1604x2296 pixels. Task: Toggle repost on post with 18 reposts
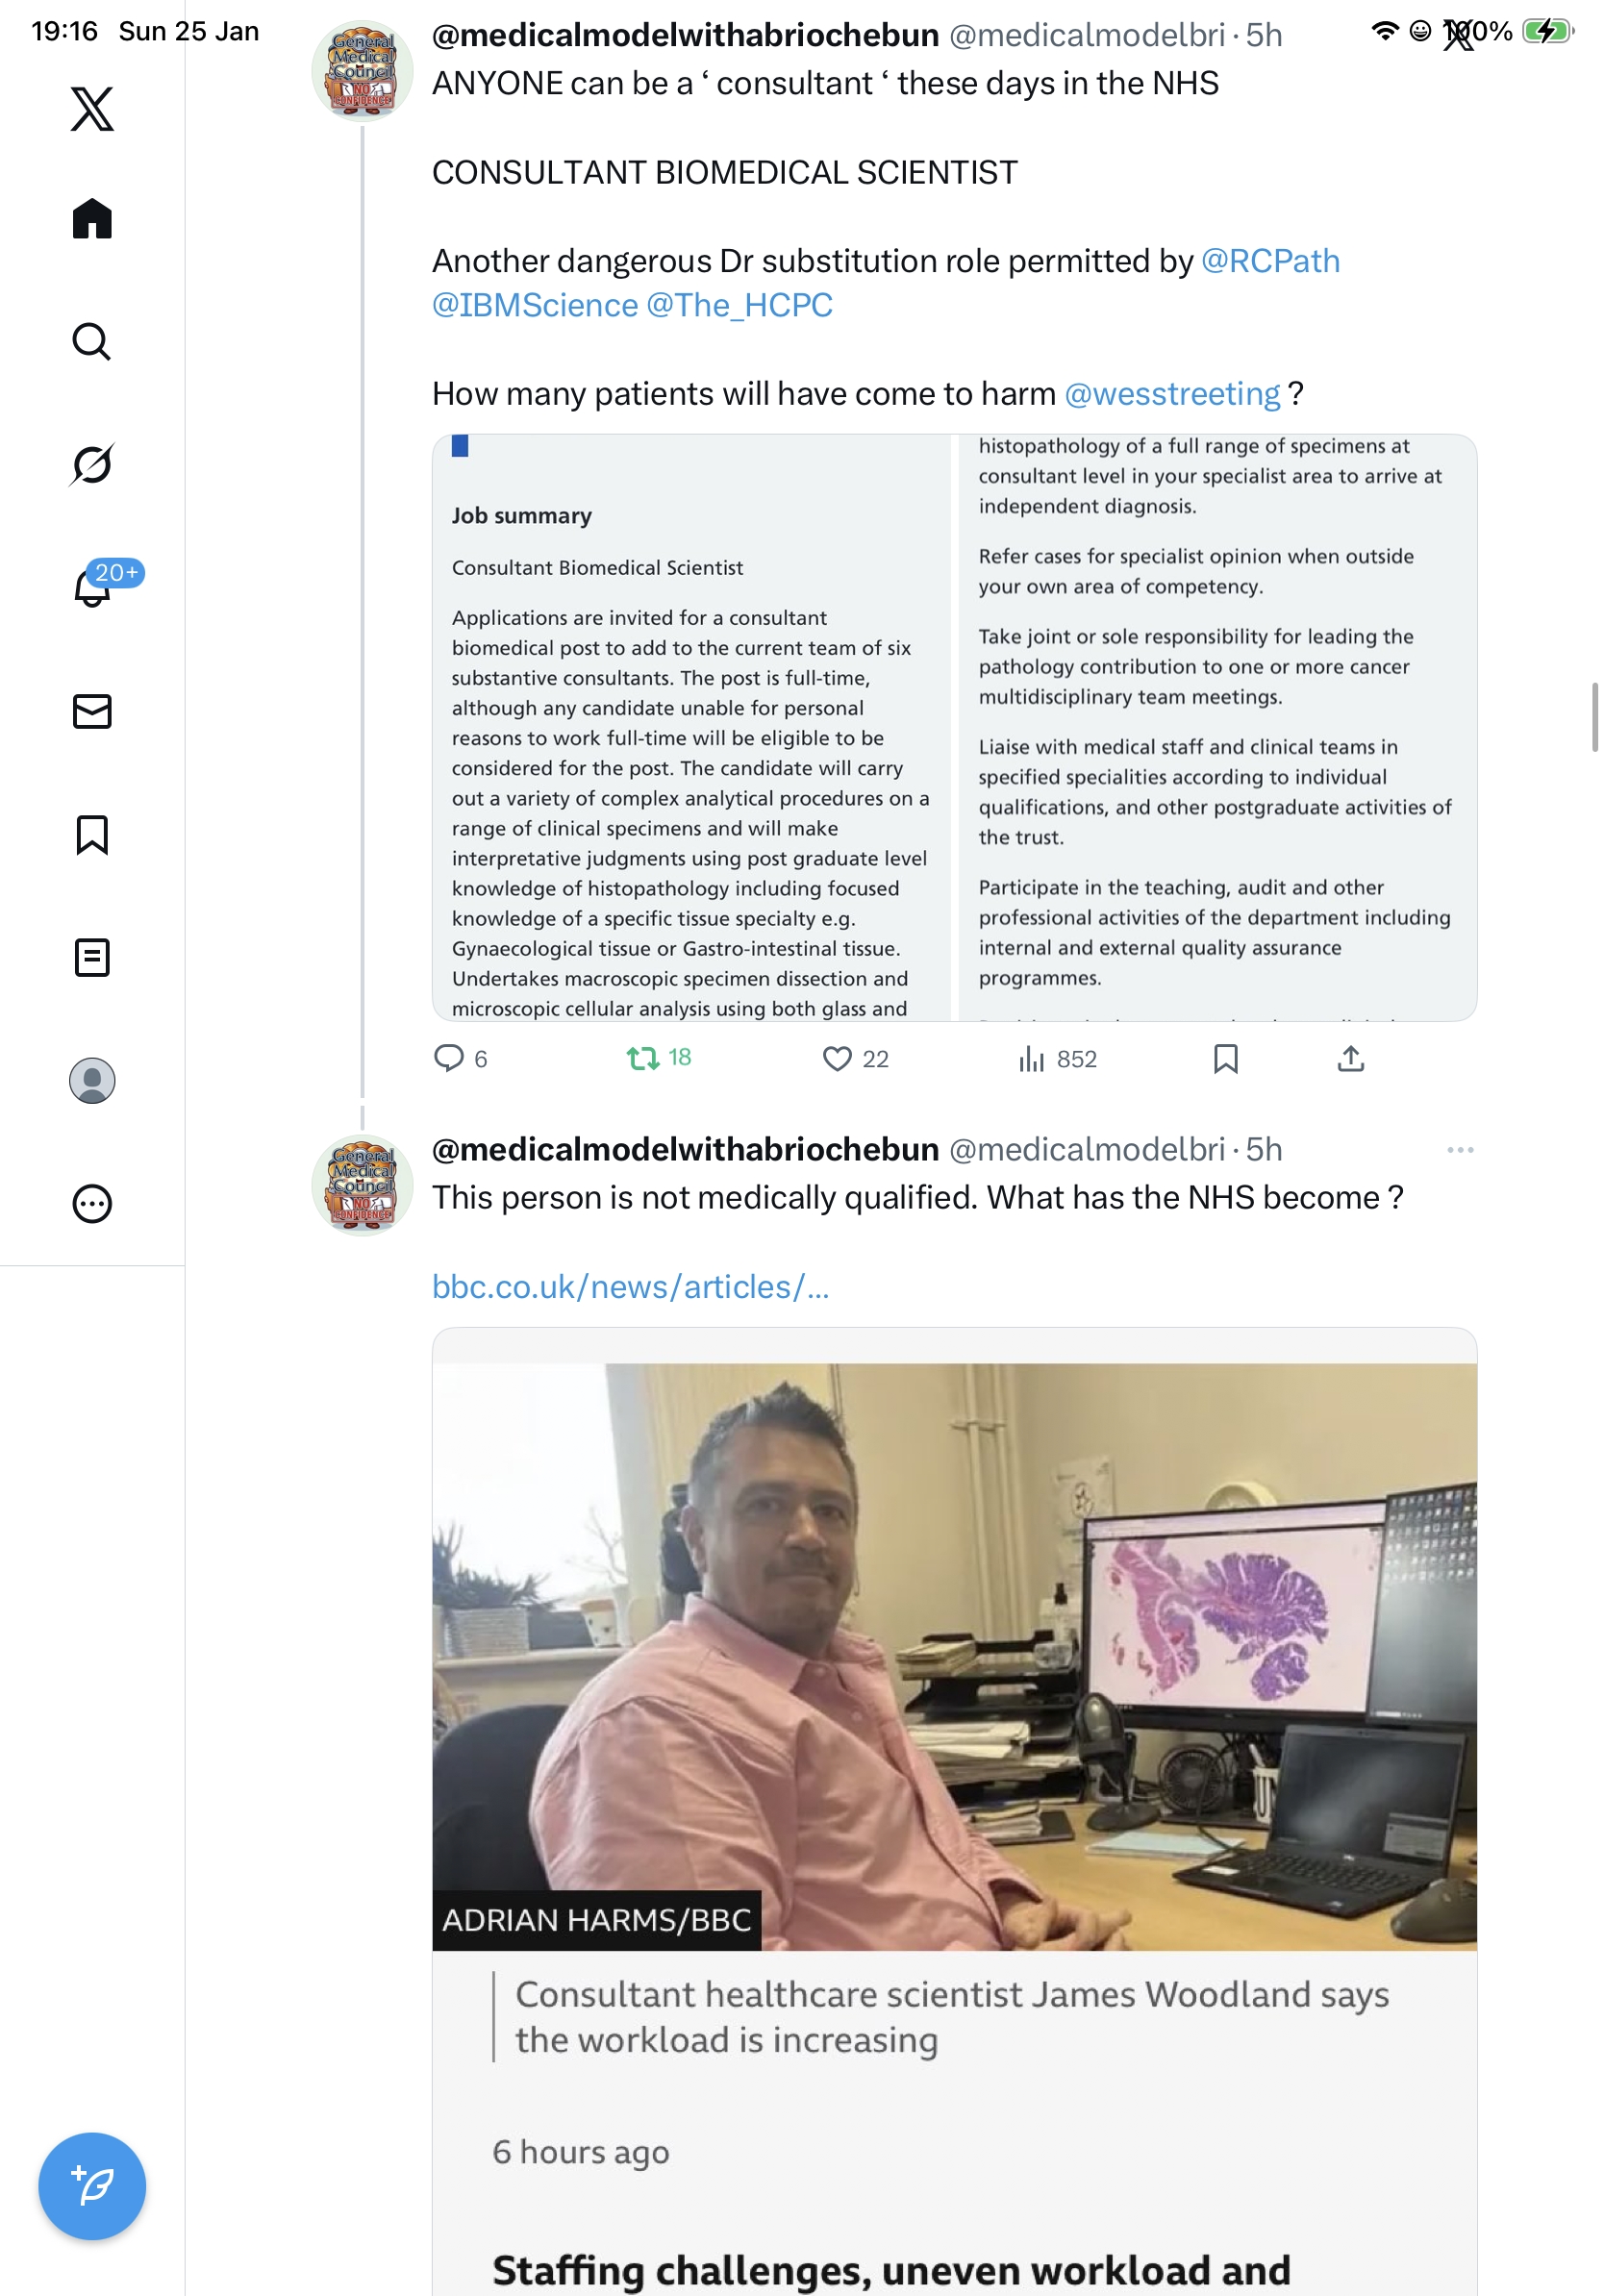(x=642, y=1058)
